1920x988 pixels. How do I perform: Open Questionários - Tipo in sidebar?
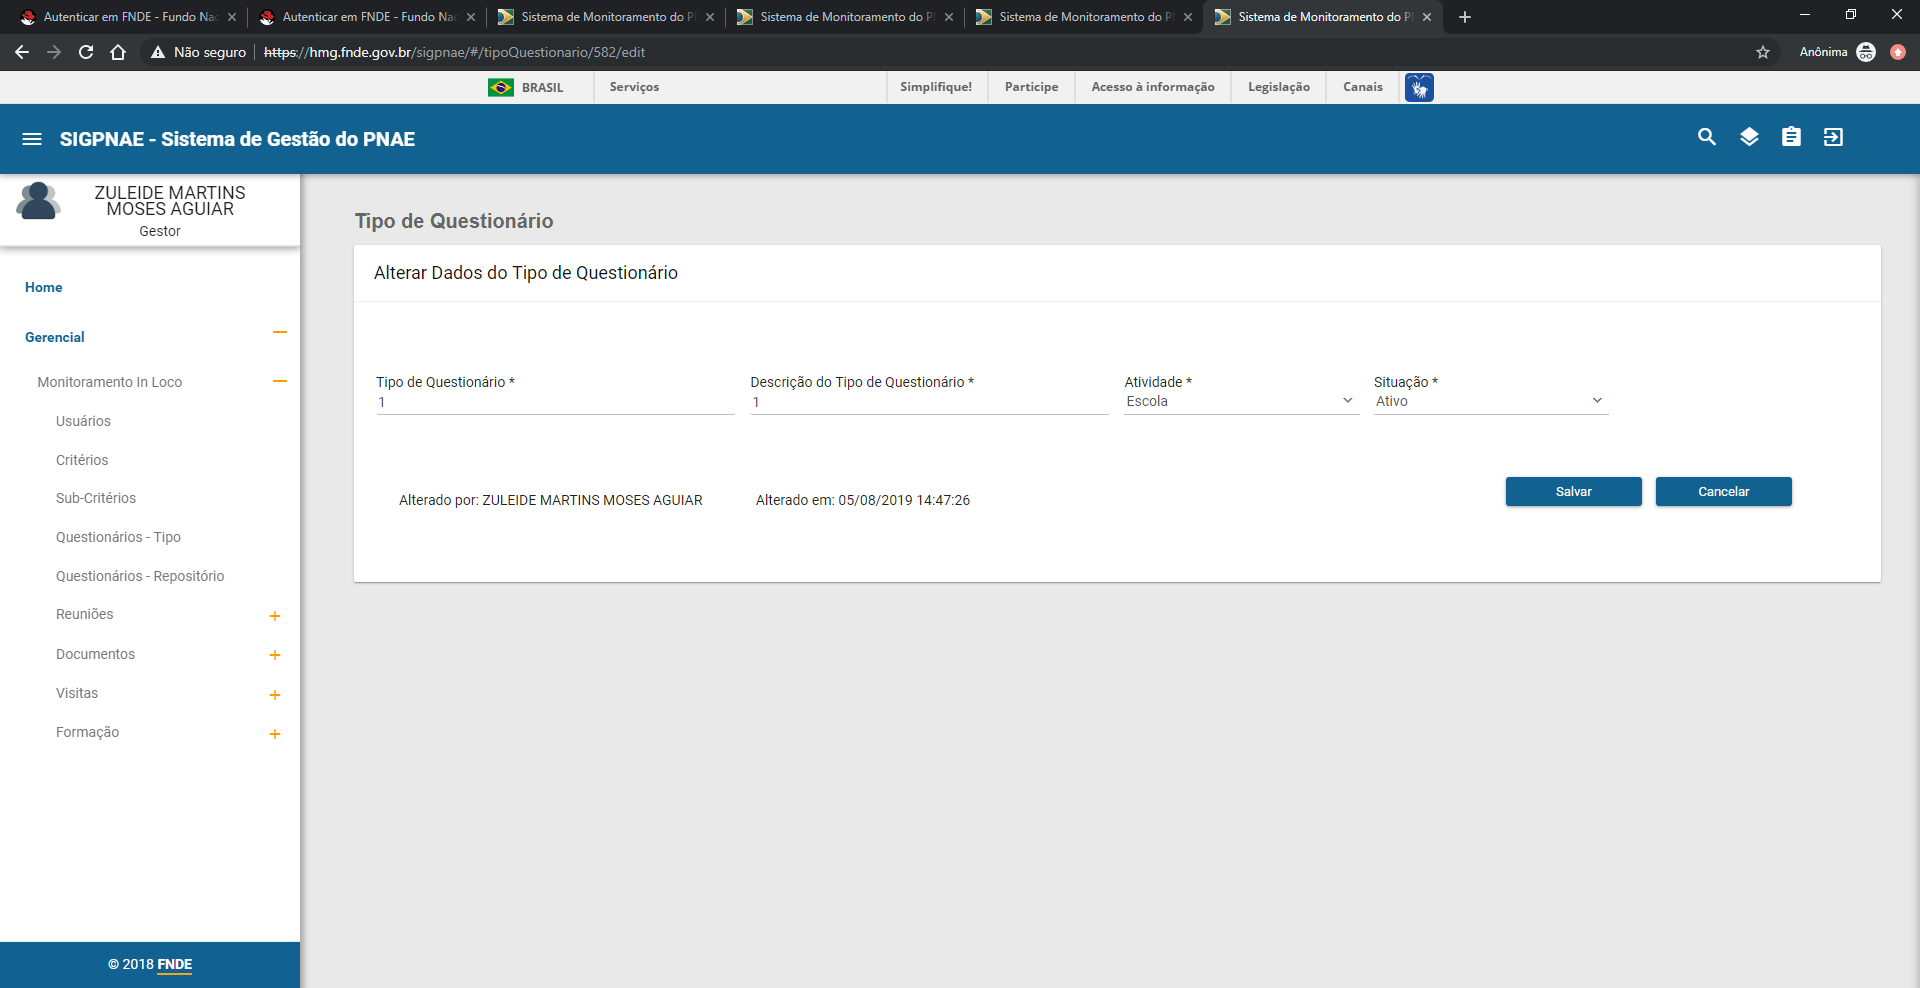coord(118,537)
